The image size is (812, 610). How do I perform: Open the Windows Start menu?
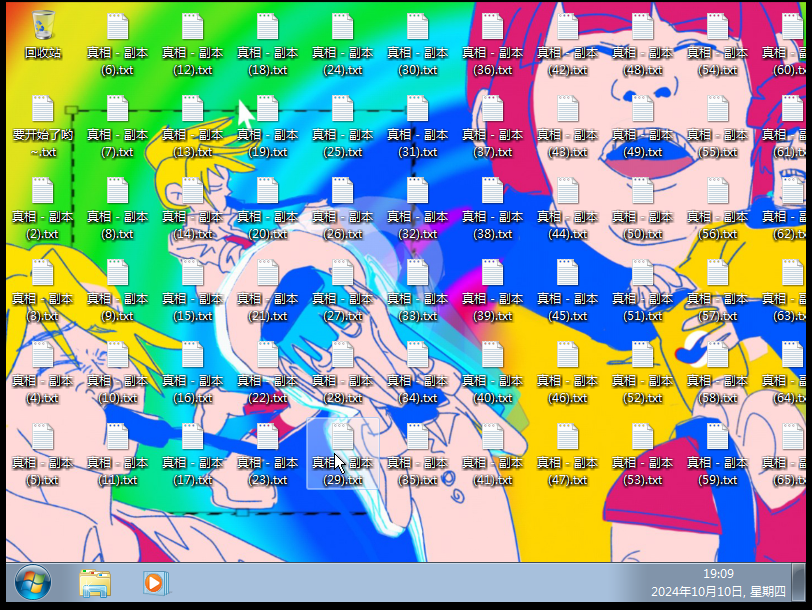click(x=33, y=582)
